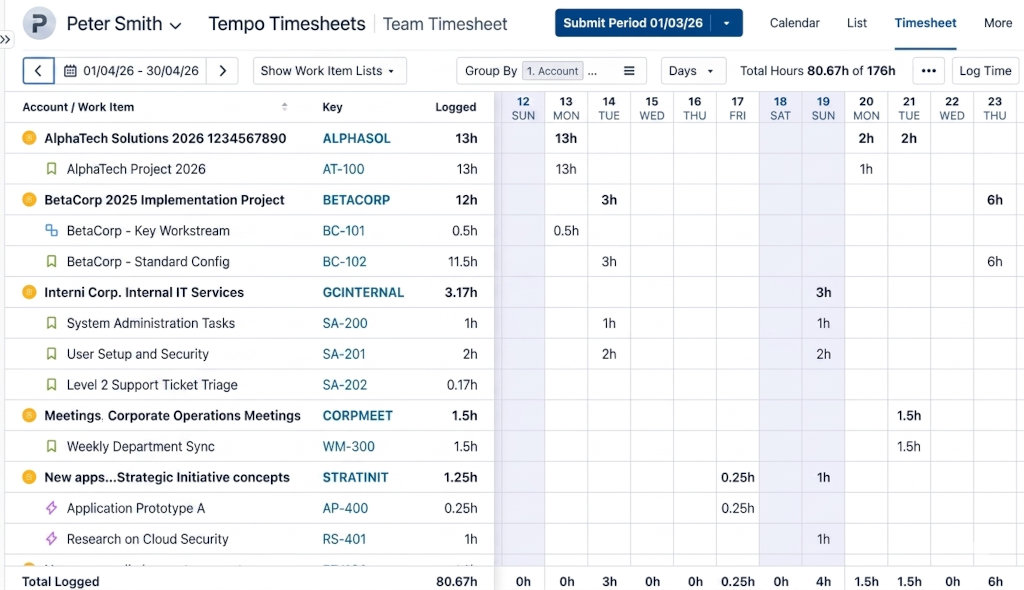
Task: Click BetaCorp Standard Config bookmark icon
Action: pos(52,261)
